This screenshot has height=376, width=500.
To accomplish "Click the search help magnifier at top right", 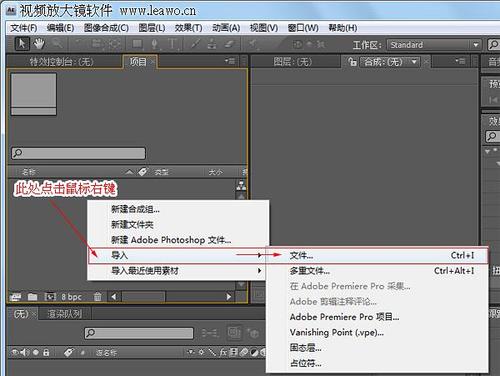I will click(493, 44).
